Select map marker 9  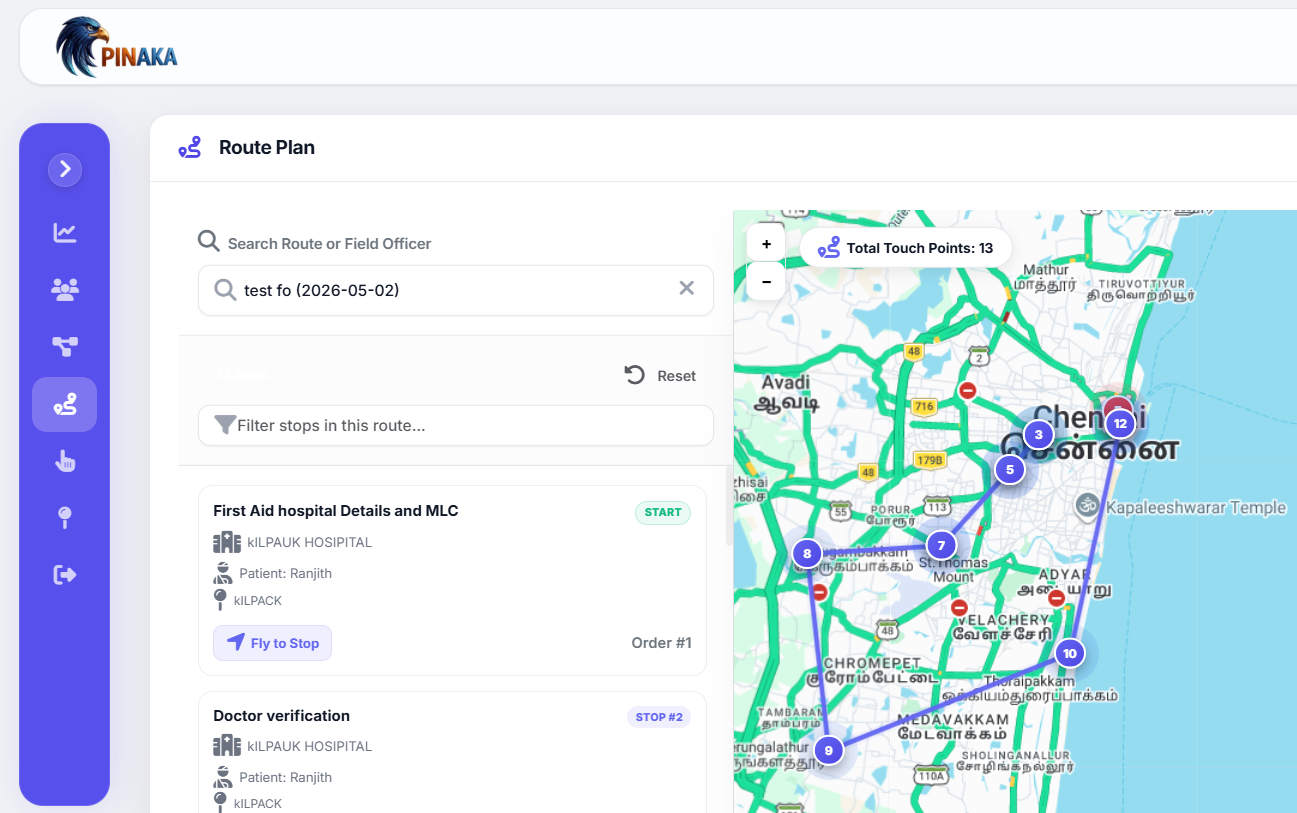[828, 750]
